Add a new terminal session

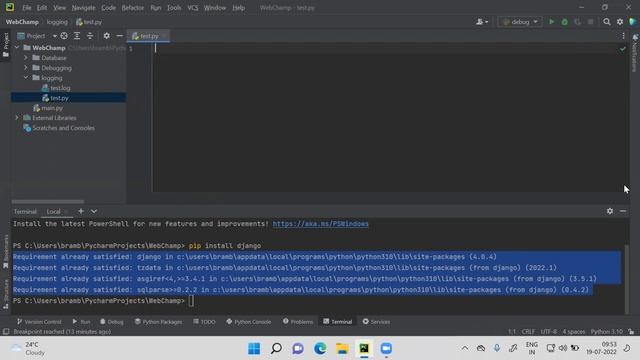[81, 211]
